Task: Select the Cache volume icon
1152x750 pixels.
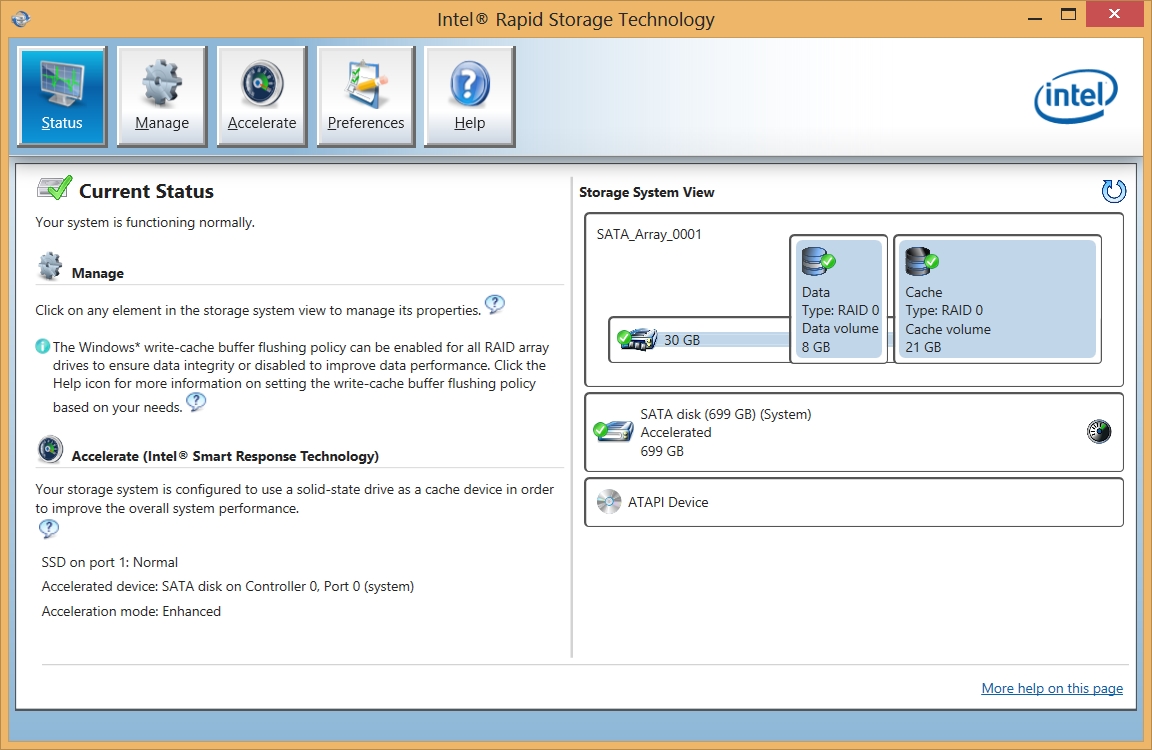Action: pyautogui.click(x=921, y=262)
